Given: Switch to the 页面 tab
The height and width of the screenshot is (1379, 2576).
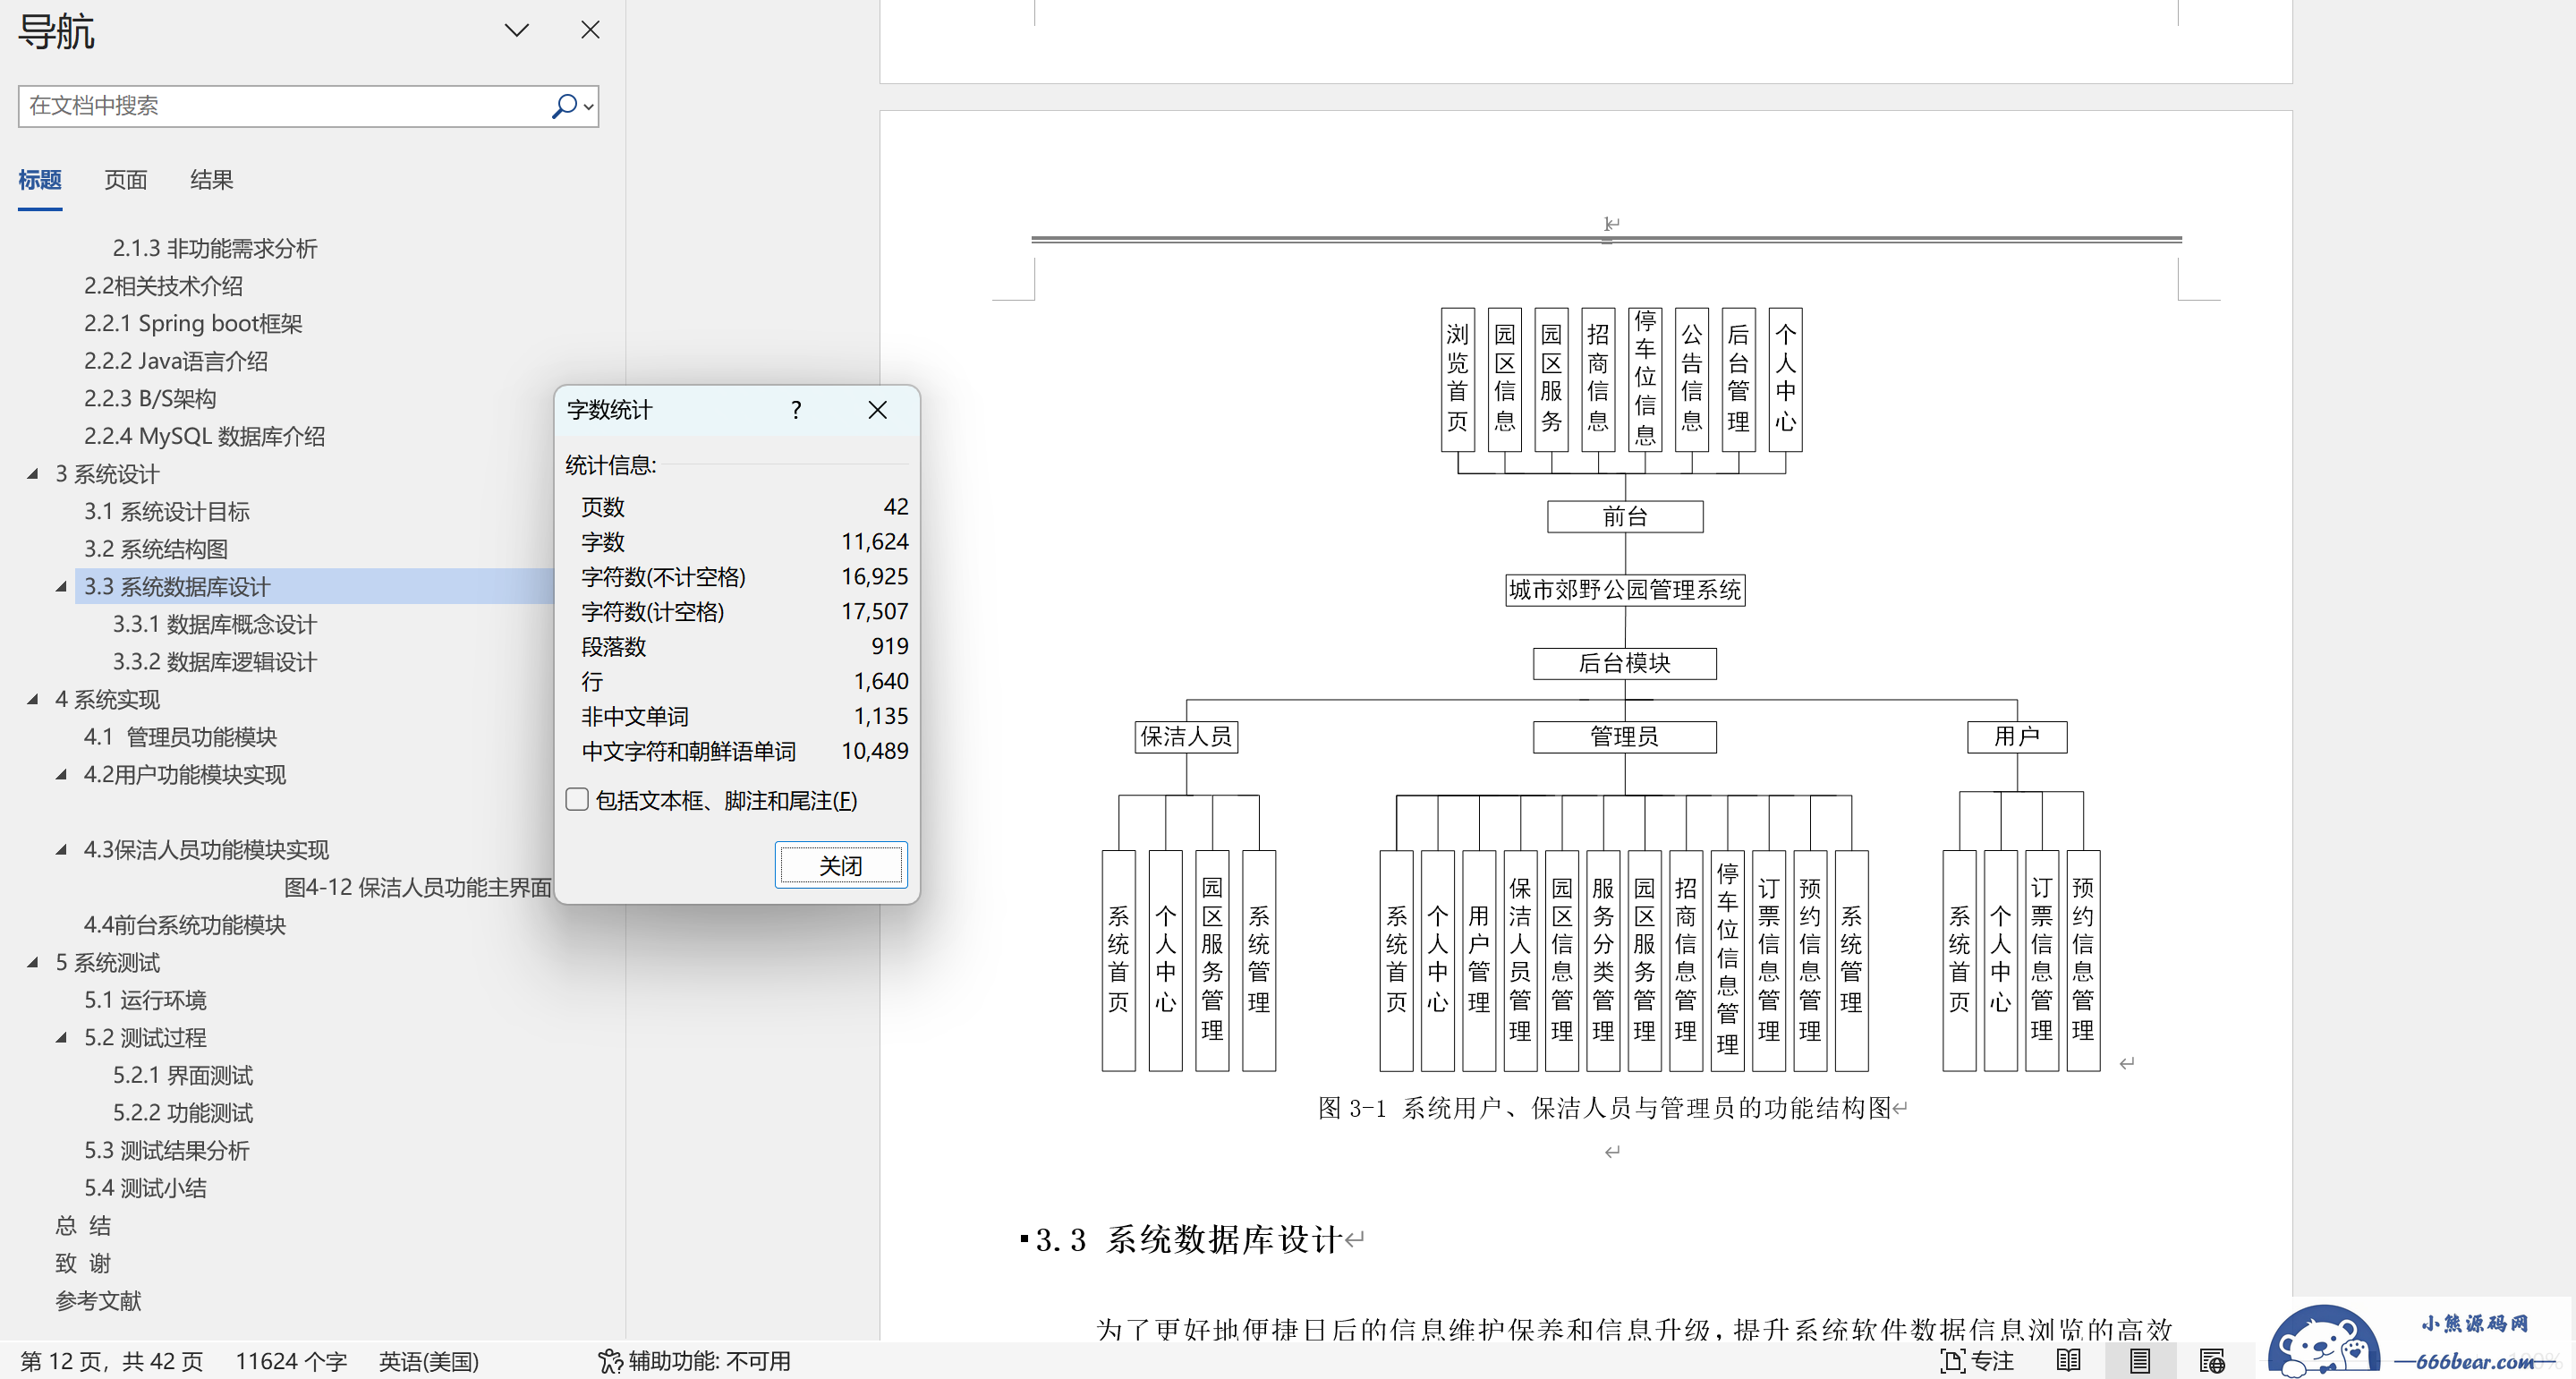Looking at the screenshot, I should point(126,180).
